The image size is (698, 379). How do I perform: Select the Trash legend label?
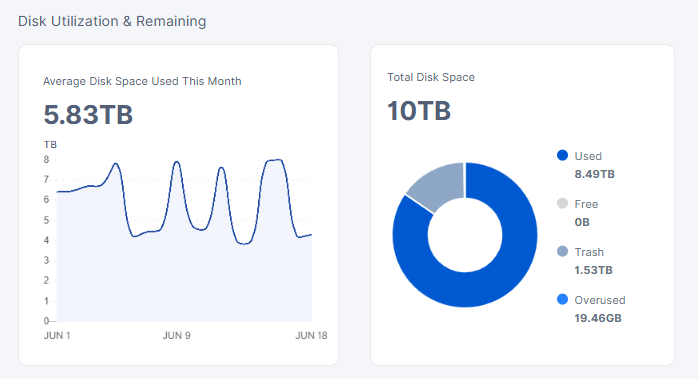pos(589,253)
